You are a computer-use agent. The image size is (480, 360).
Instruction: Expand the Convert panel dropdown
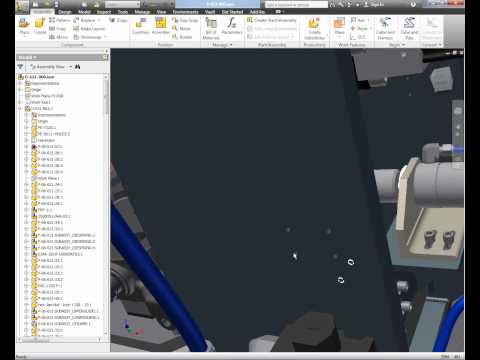click(x=440, y=45)
